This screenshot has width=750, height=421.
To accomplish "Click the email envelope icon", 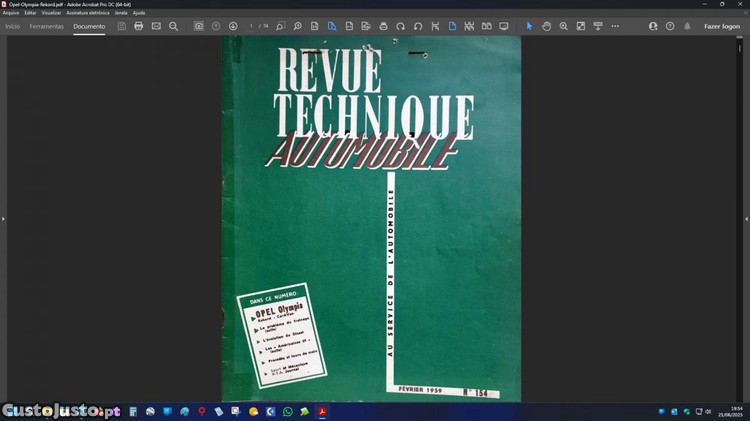I will (156, 26).
